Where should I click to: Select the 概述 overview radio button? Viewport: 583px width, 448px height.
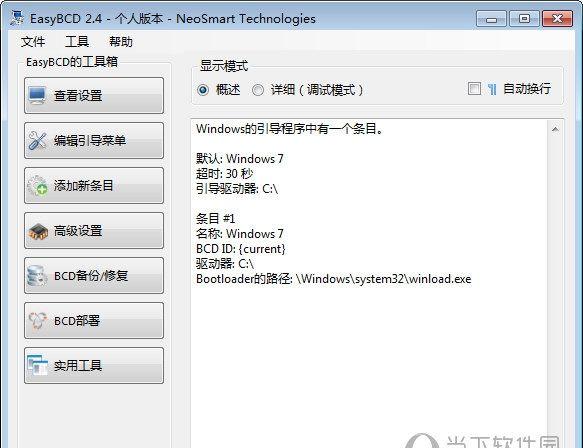pyautogui.click(x=203, y=90)
